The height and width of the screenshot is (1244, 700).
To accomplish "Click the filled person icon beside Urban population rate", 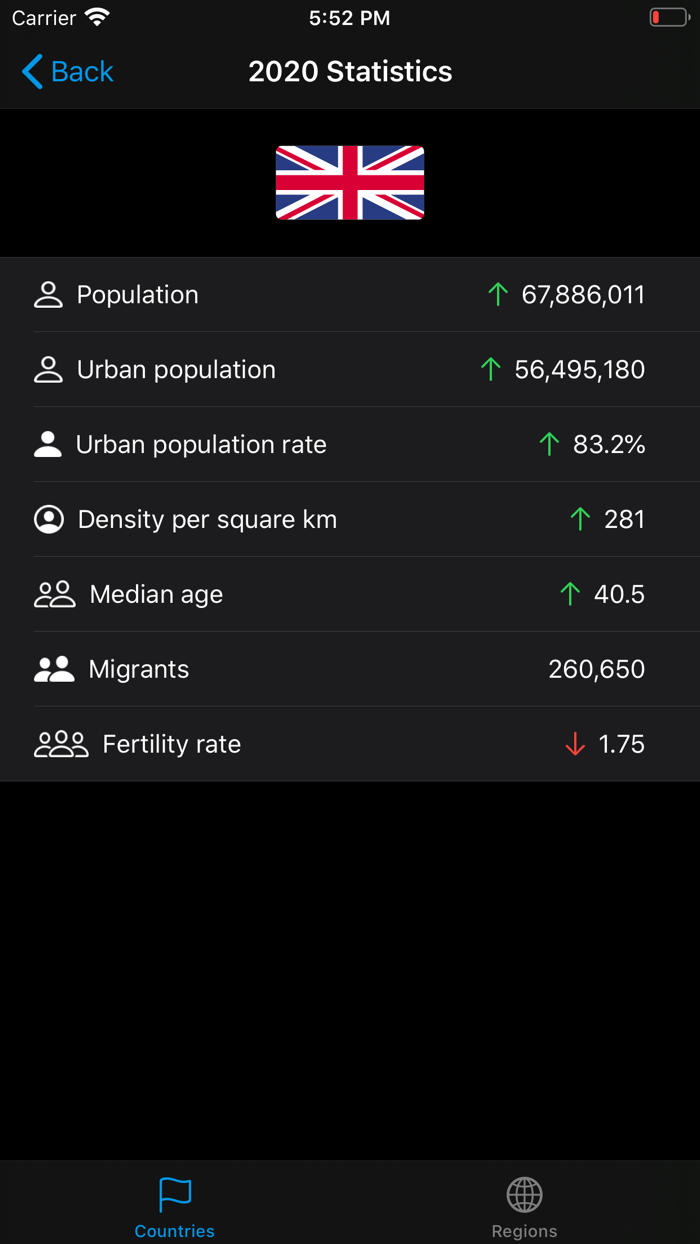I will pyautogui.click(x=48, y=444).
